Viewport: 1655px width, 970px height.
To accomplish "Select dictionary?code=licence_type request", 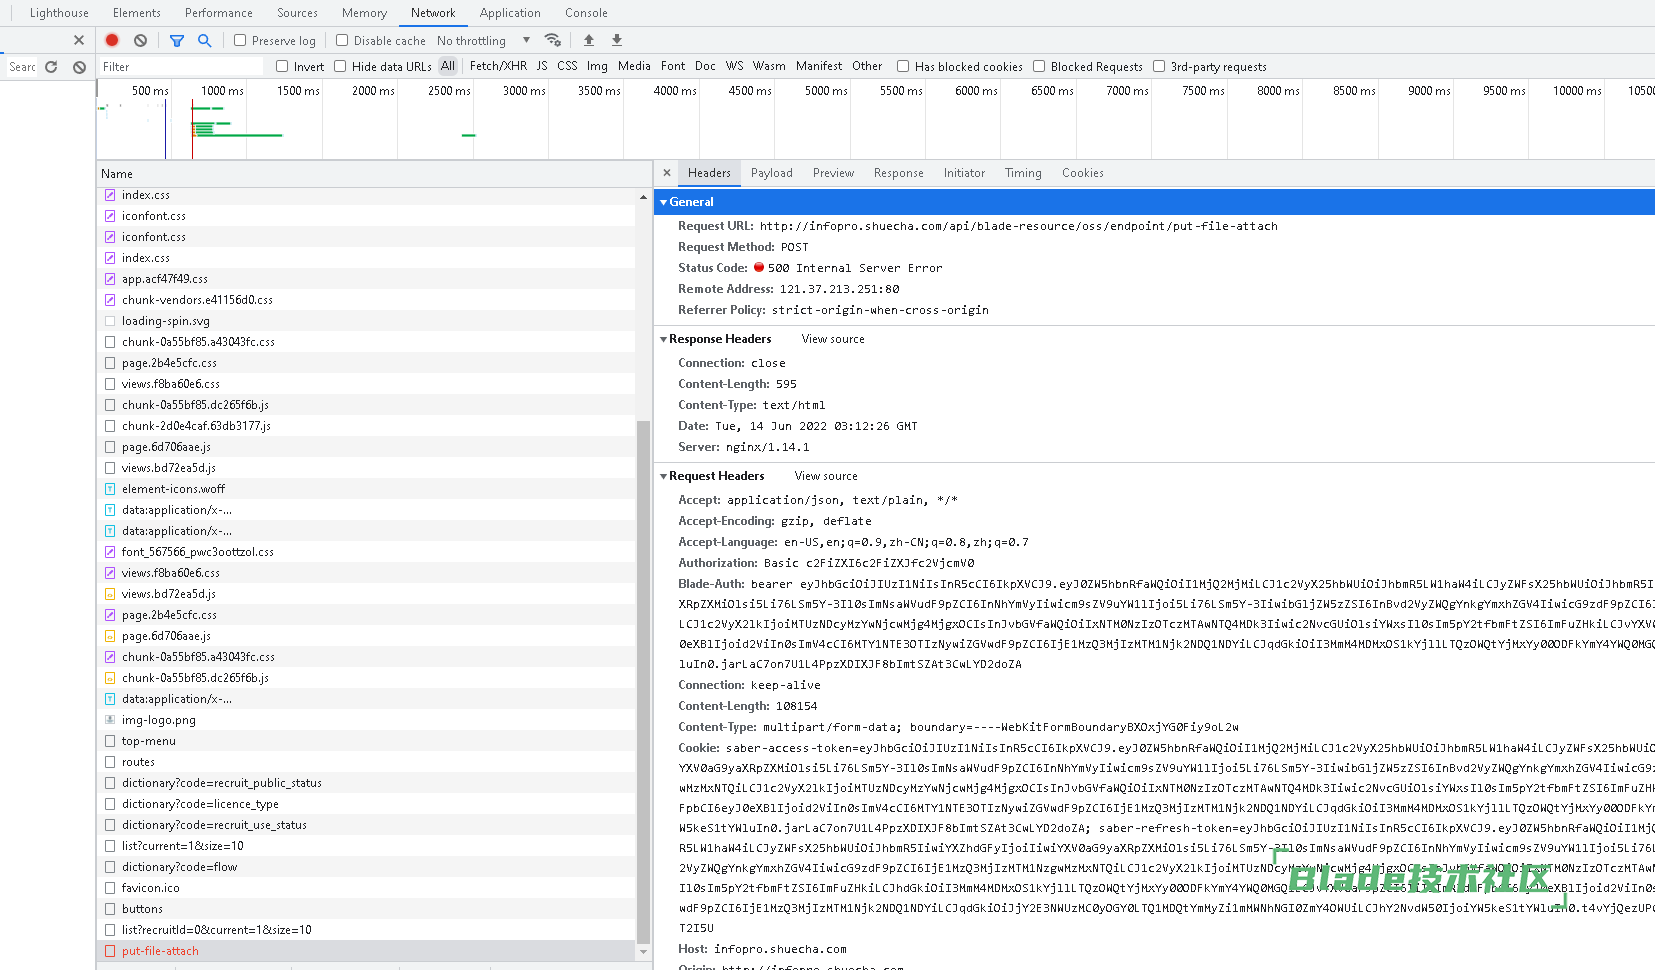I will tap(367, 804).
